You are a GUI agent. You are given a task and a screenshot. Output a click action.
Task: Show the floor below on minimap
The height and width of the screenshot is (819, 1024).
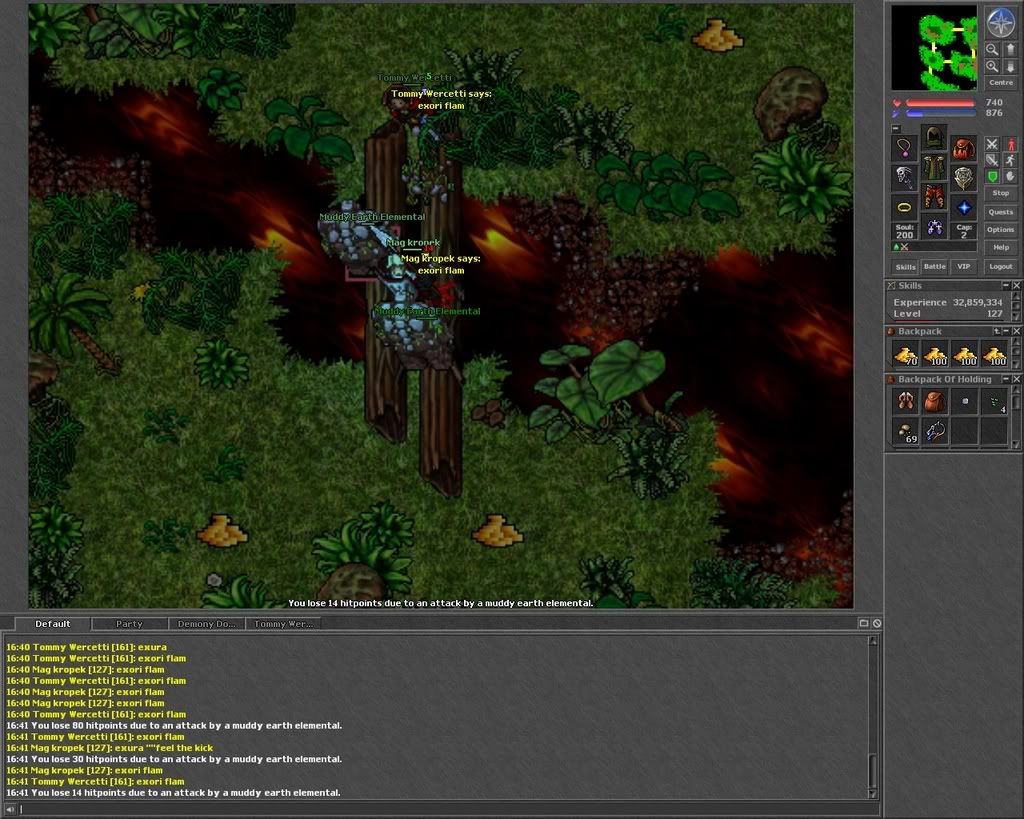click(x=1010, y=66)
